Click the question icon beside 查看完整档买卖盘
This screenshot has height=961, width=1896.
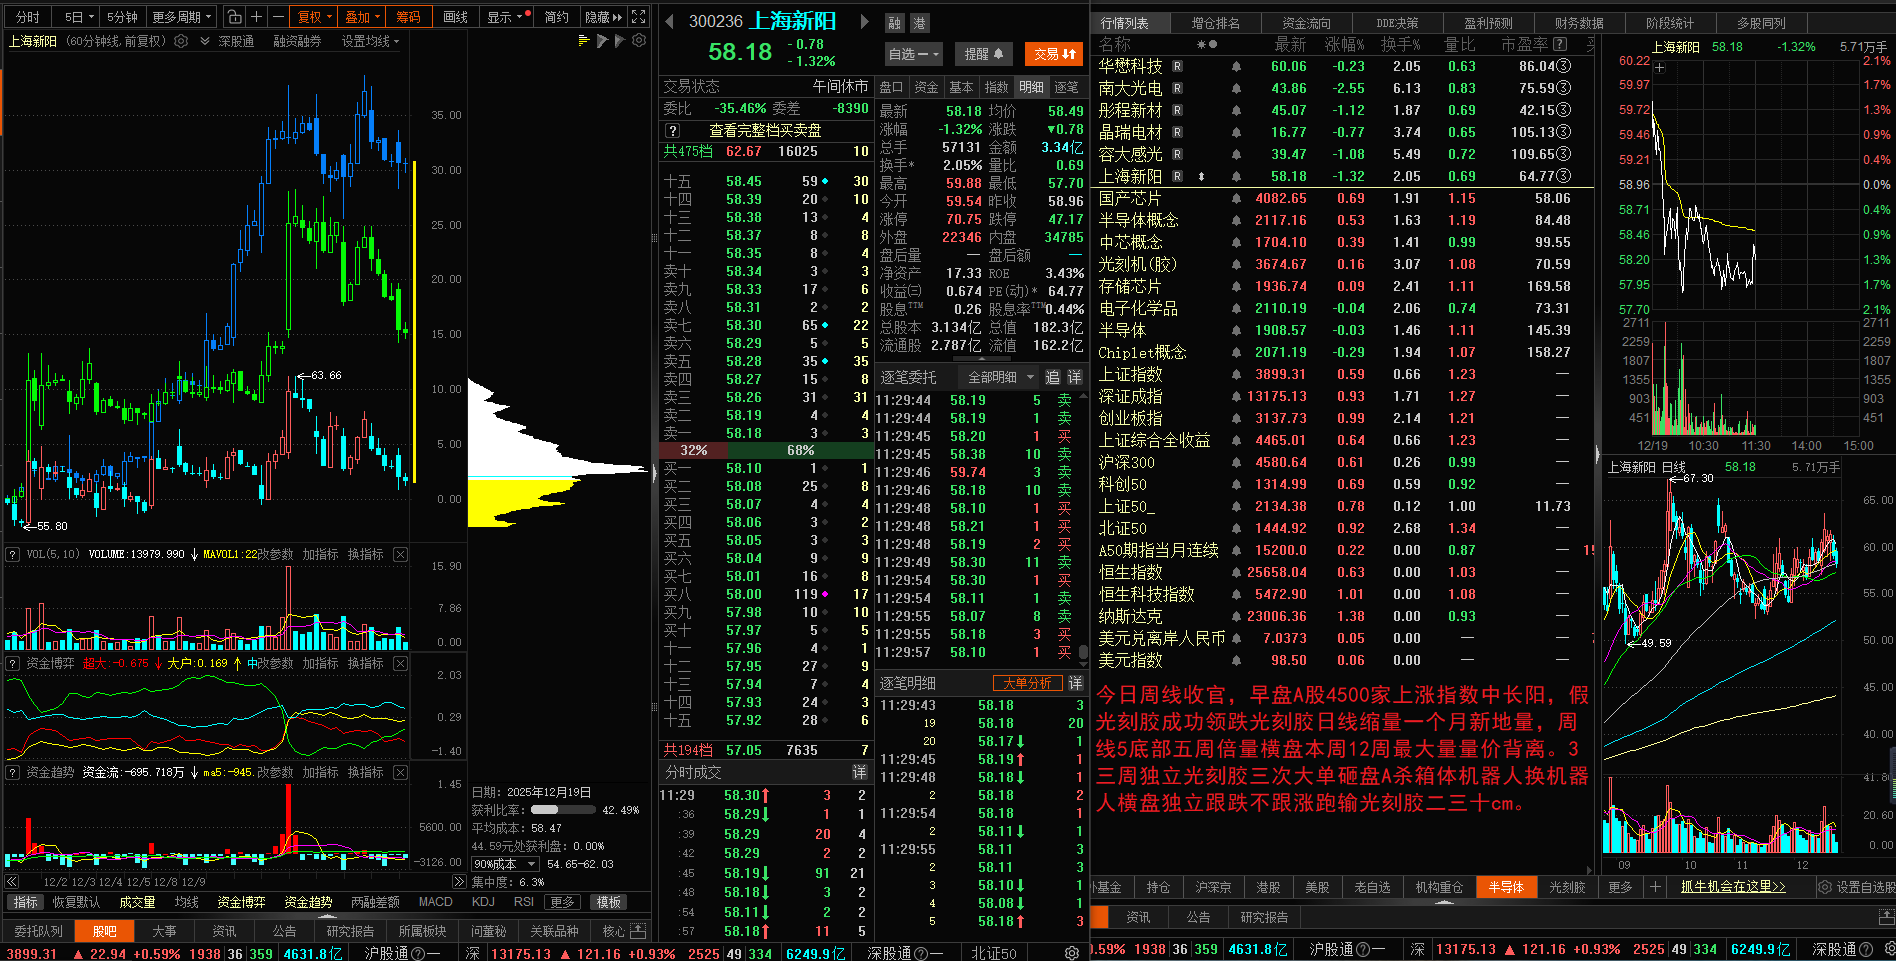click(673, 131)
